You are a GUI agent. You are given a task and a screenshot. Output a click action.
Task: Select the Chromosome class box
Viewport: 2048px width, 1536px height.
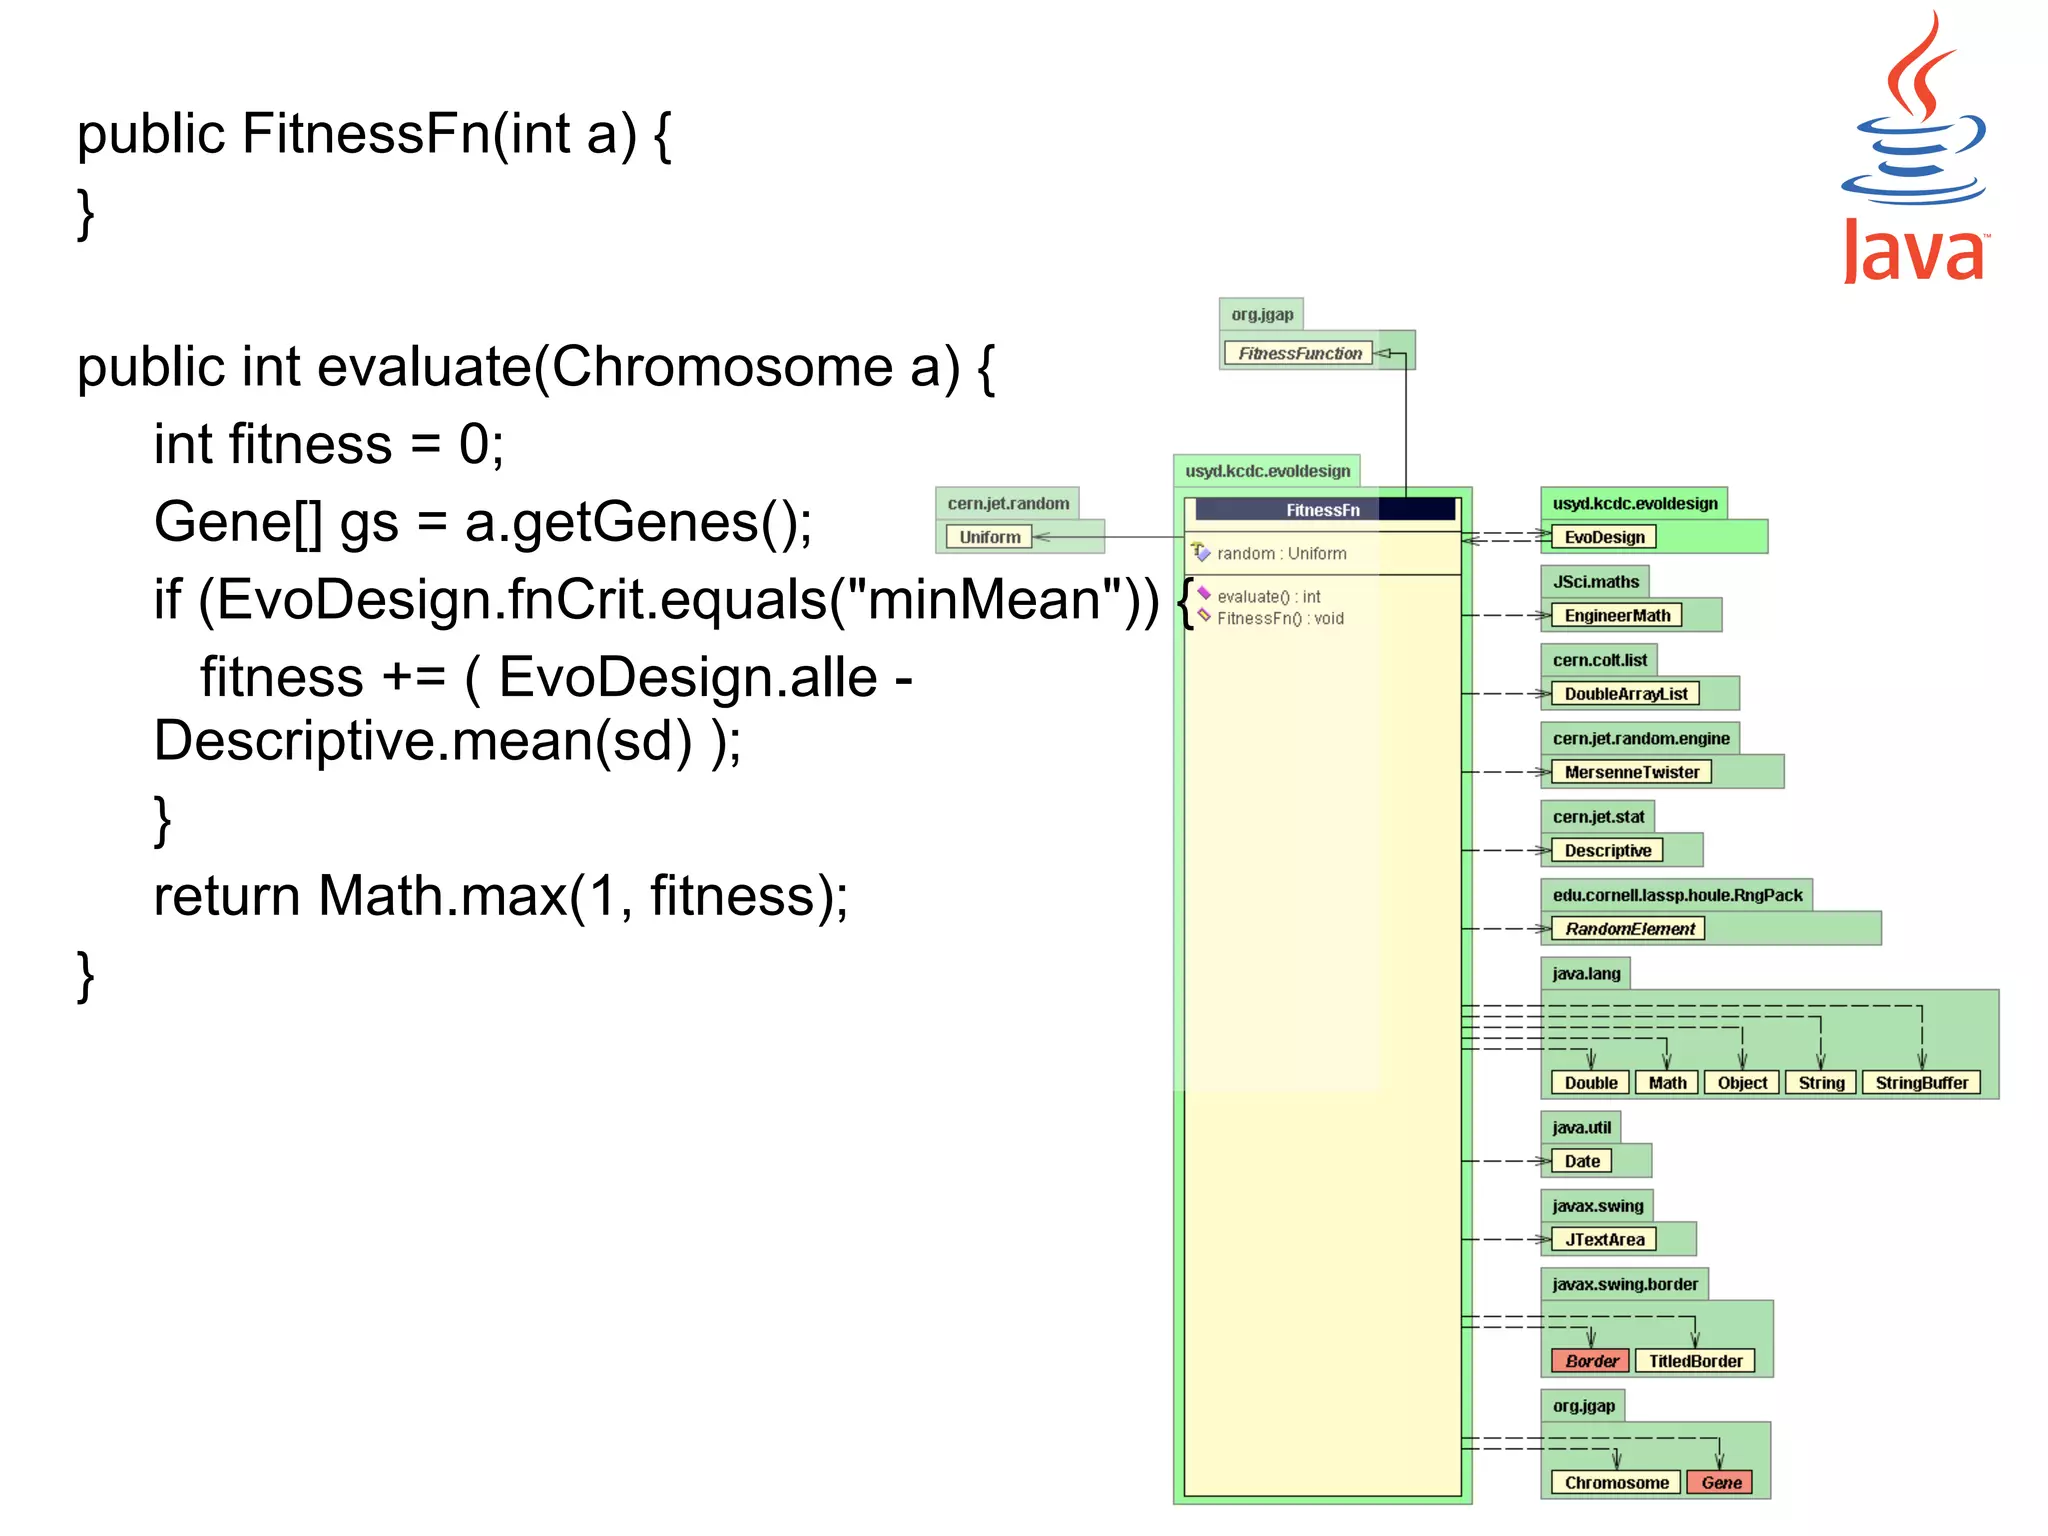(1616, 1483)
